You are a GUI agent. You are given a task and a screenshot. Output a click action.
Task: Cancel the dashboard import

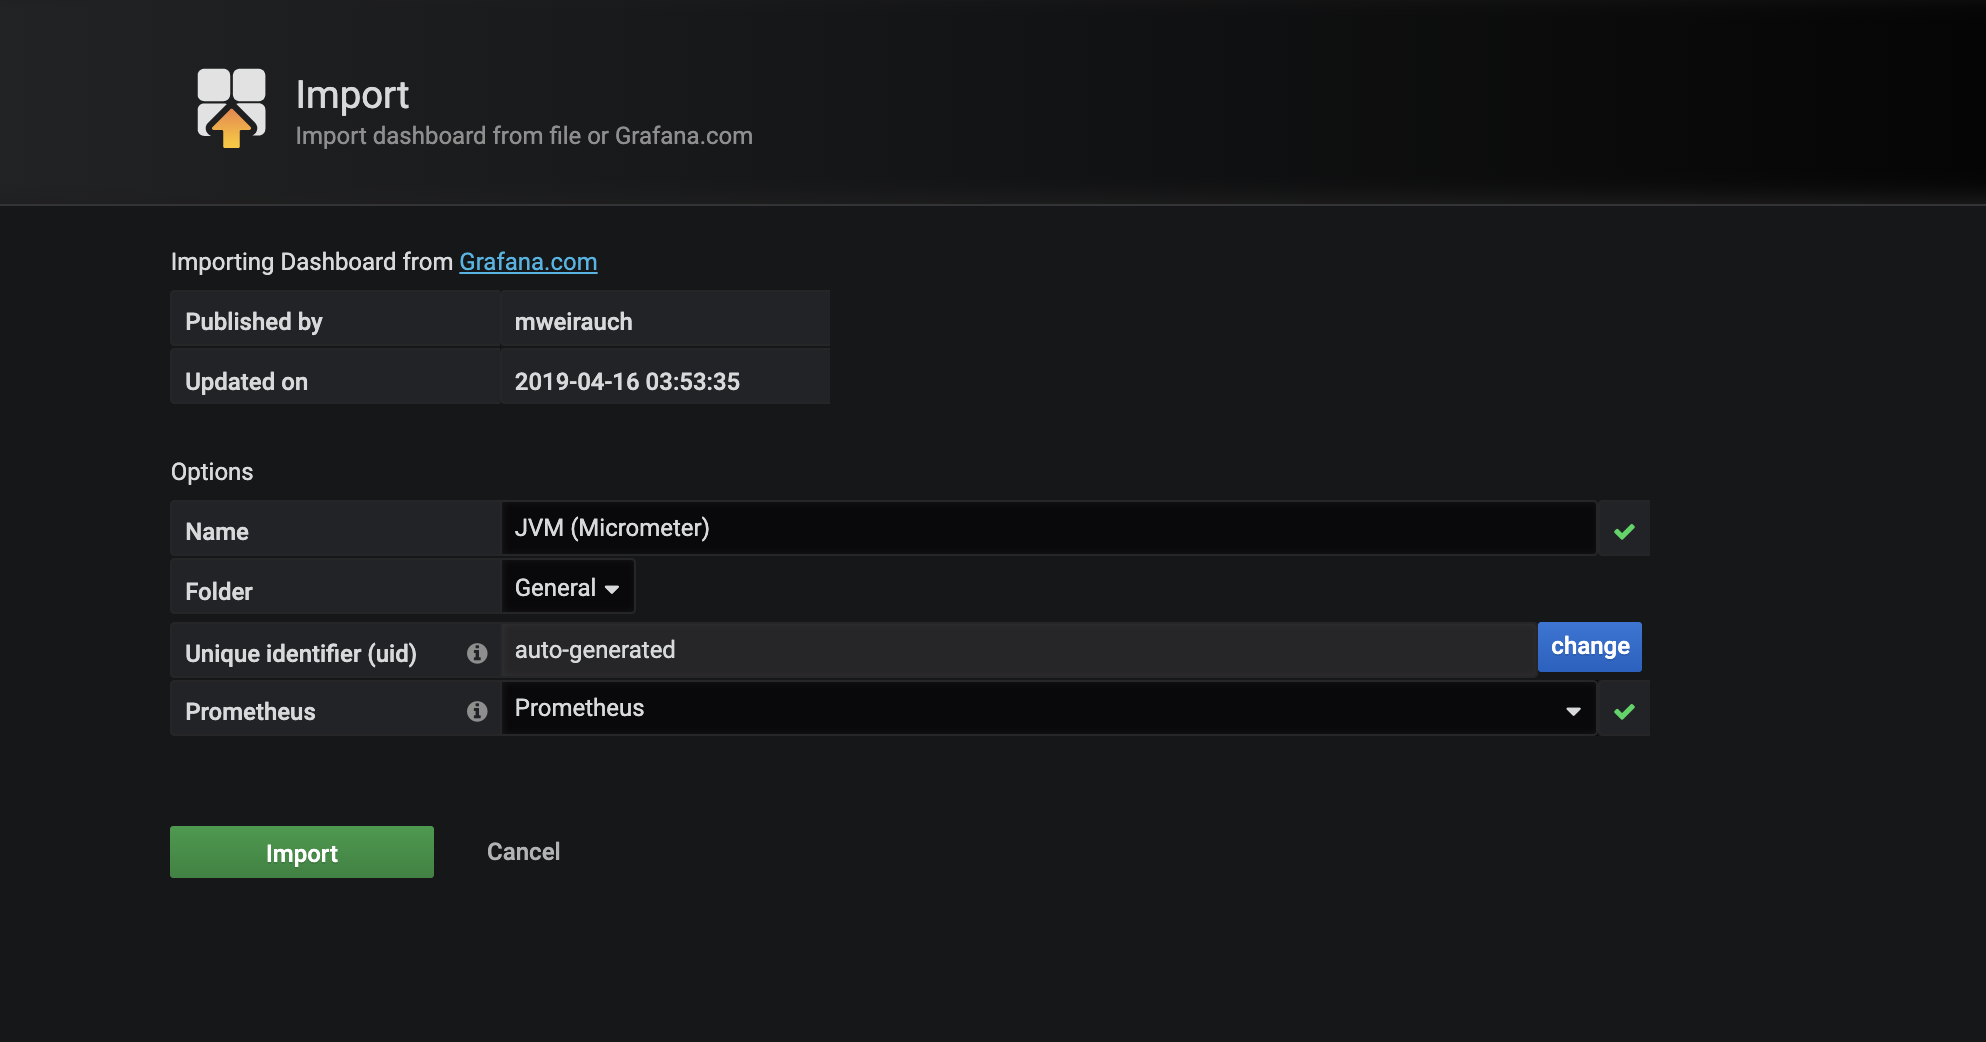(523, 852)
